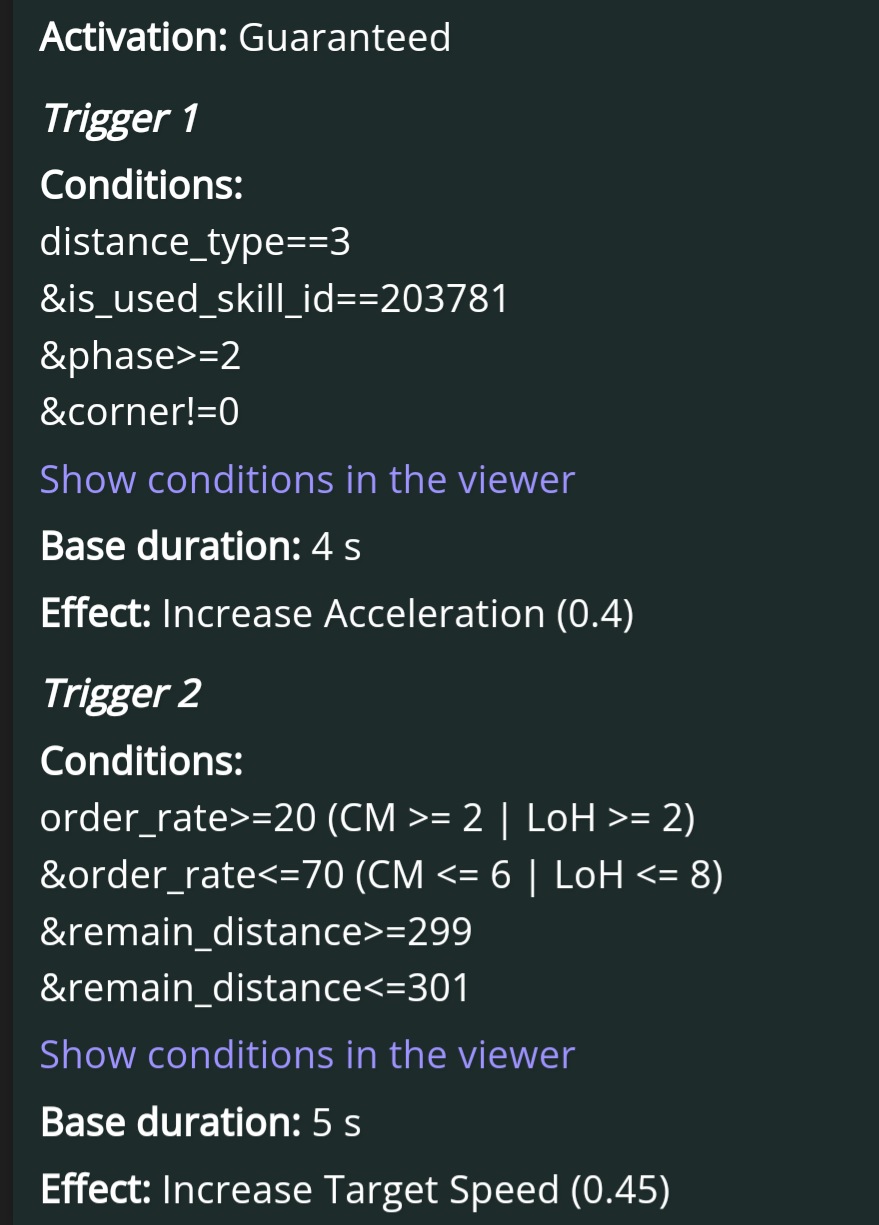Click the Increase Acceleration (0.4) effect
The height and width of the screenshot is (1225, 879).
[397, 614]
